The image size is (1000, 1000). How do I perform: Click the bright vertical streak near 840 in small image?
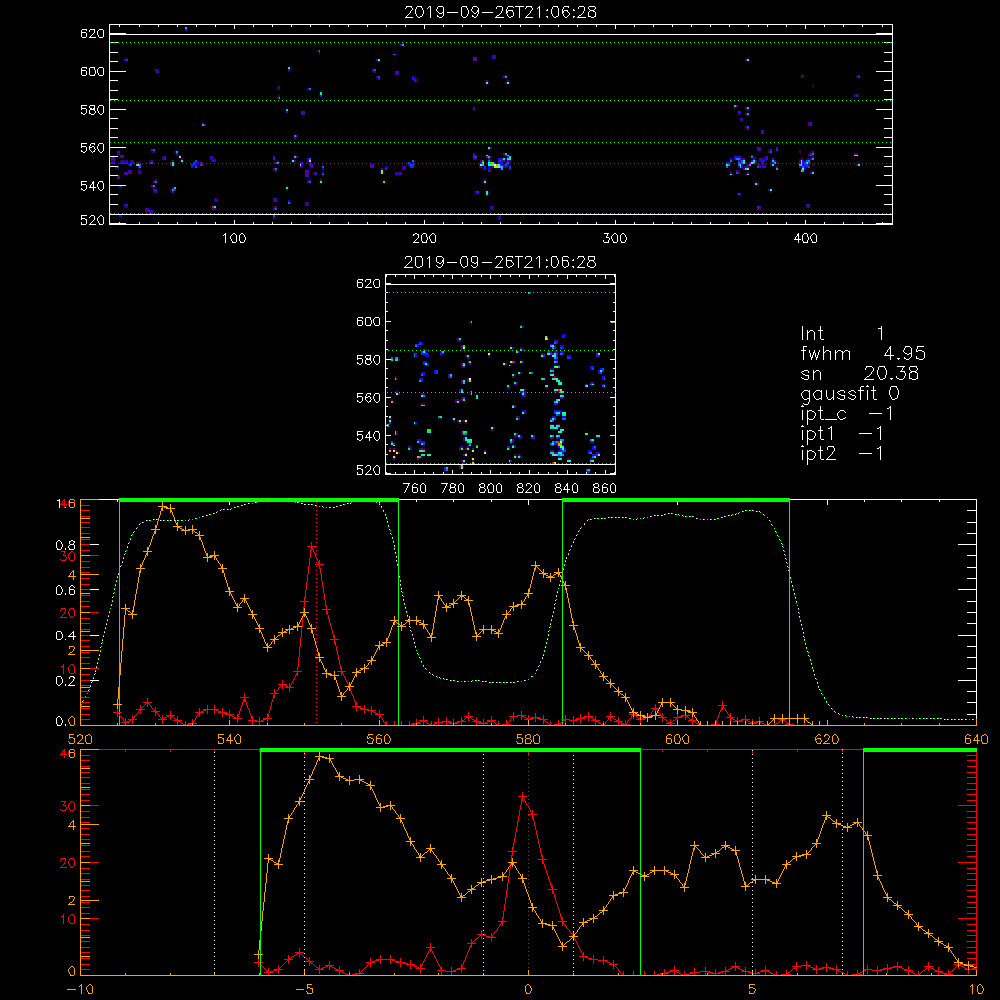[x=558, y=399]
